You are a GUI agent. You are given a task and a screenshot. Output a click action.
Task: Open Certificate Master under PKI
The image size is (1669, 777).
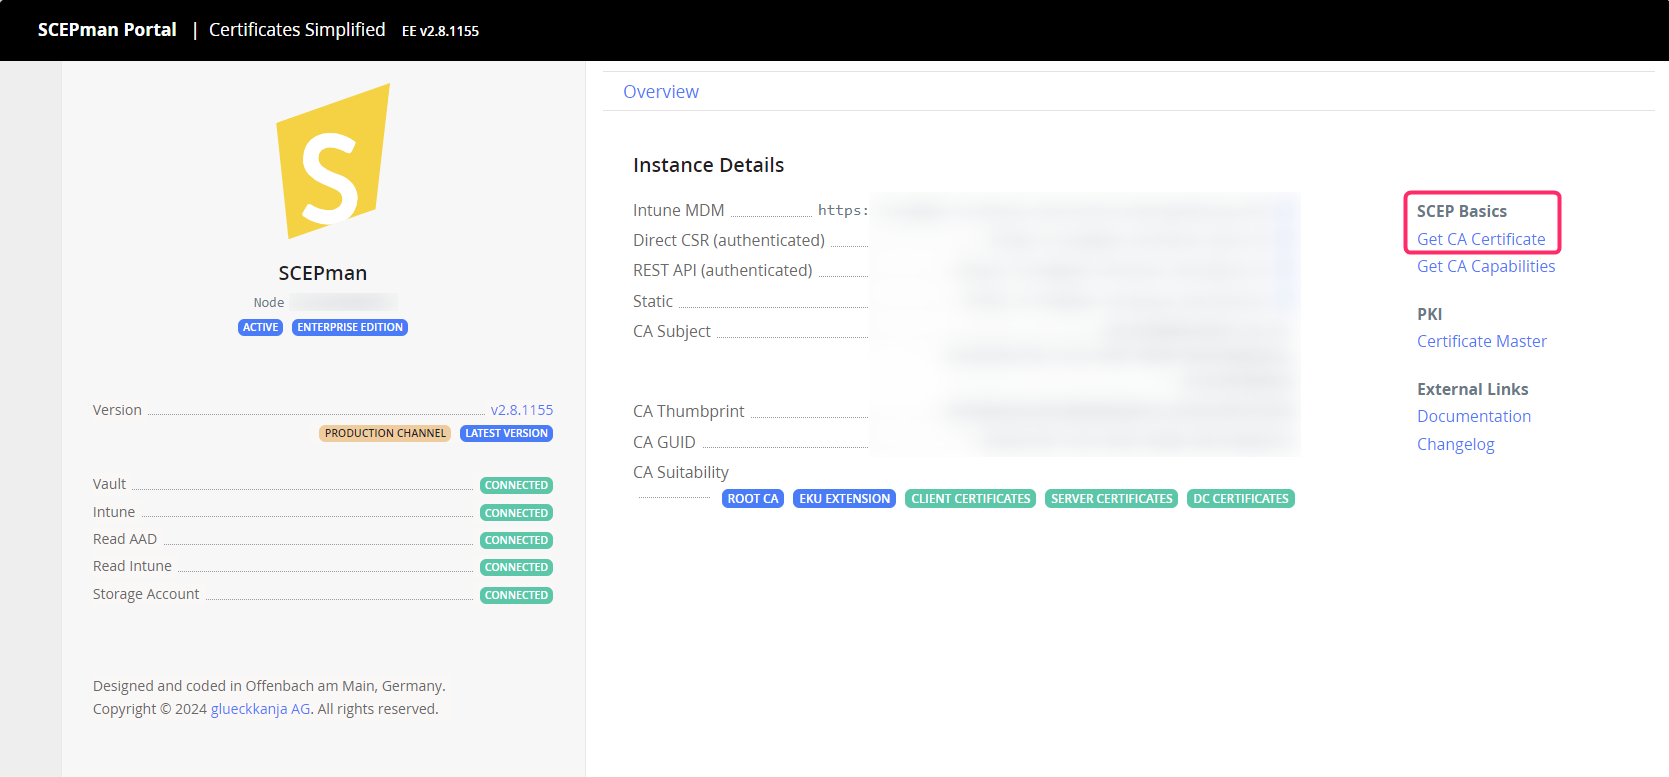pyautogui.click(x=1481, y=341)
